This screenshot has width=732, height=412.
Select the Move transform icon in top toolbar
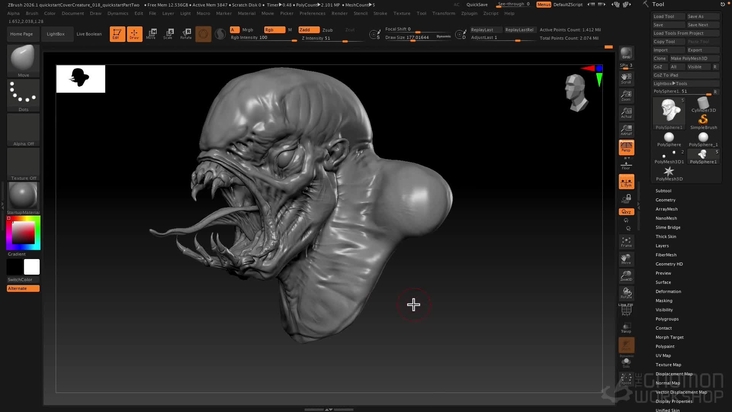(x=151, y=34)
